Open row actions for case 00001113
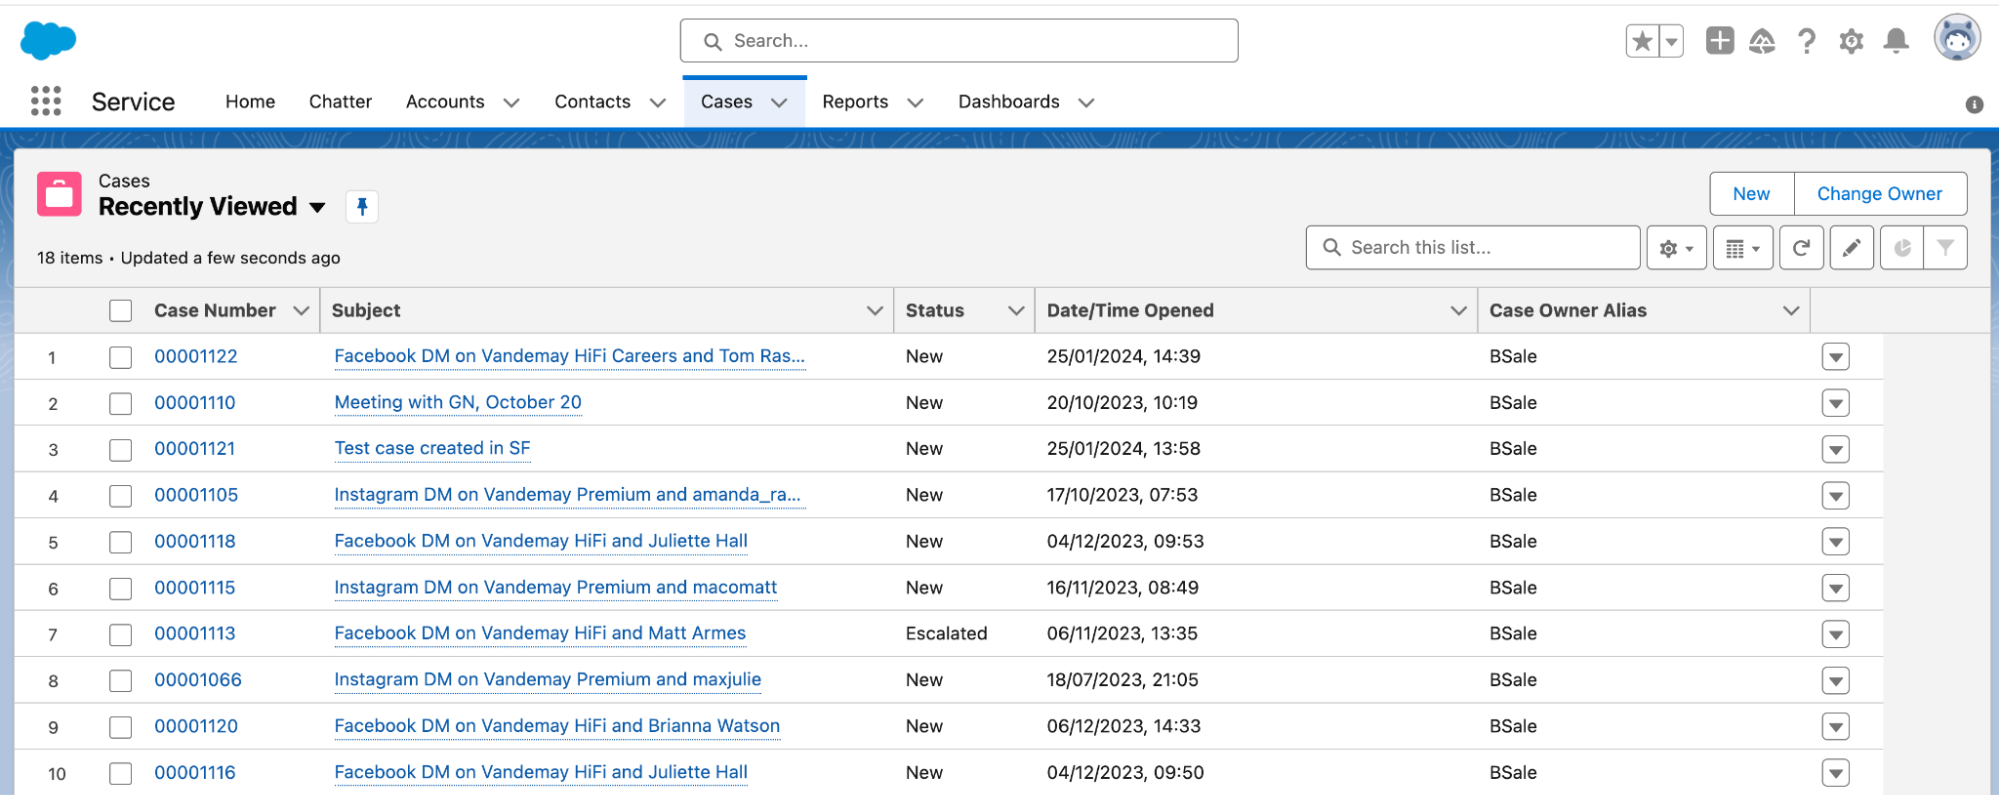This screenshot has height=795, width=1999. tap(1835, 634)
